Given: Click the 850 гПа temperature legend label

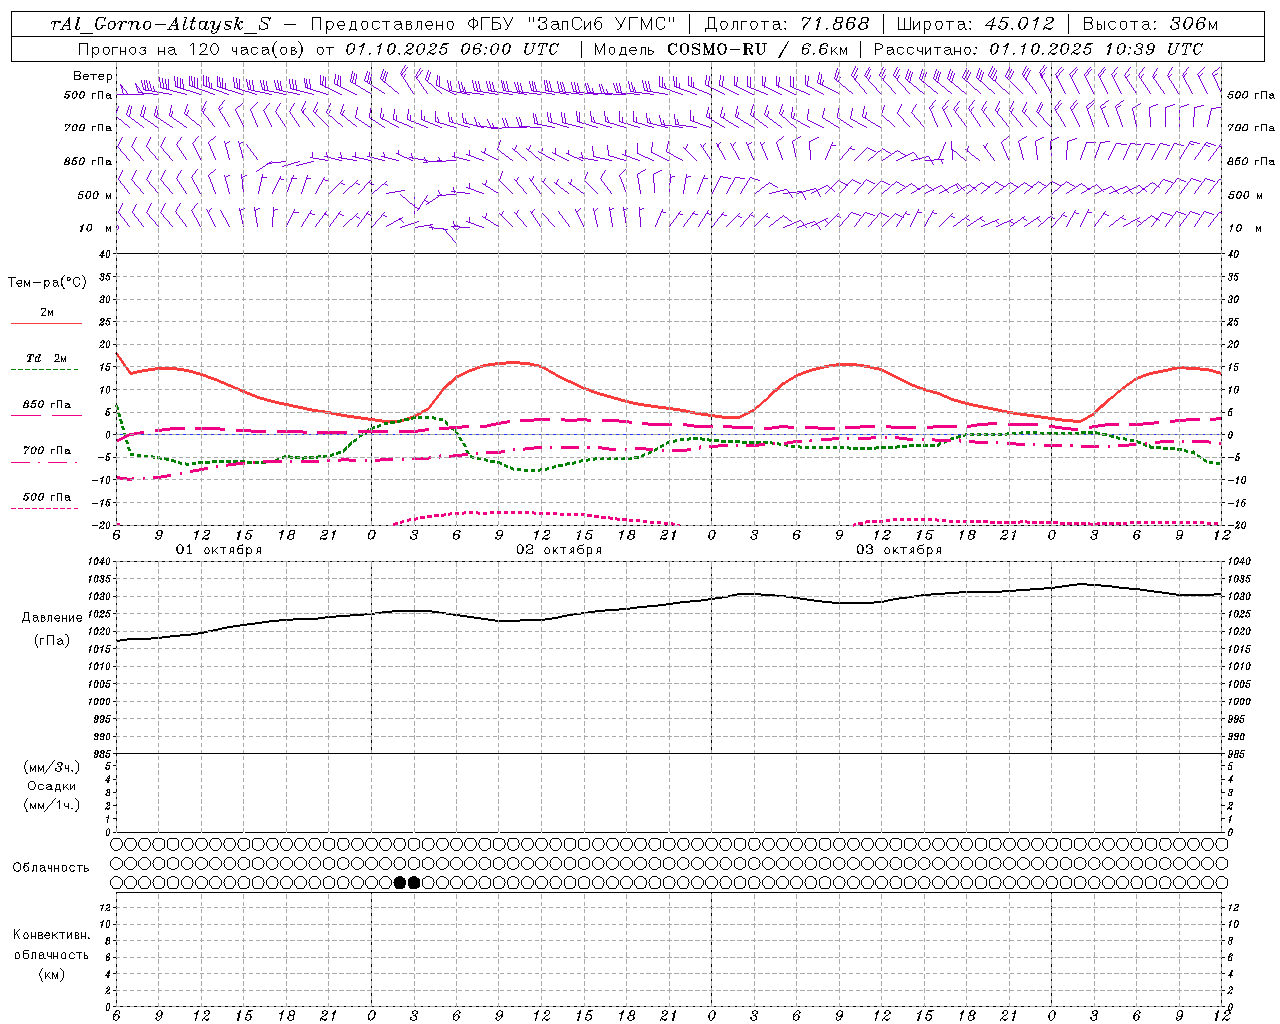Looking at the screenshot, I should (47, 405).
